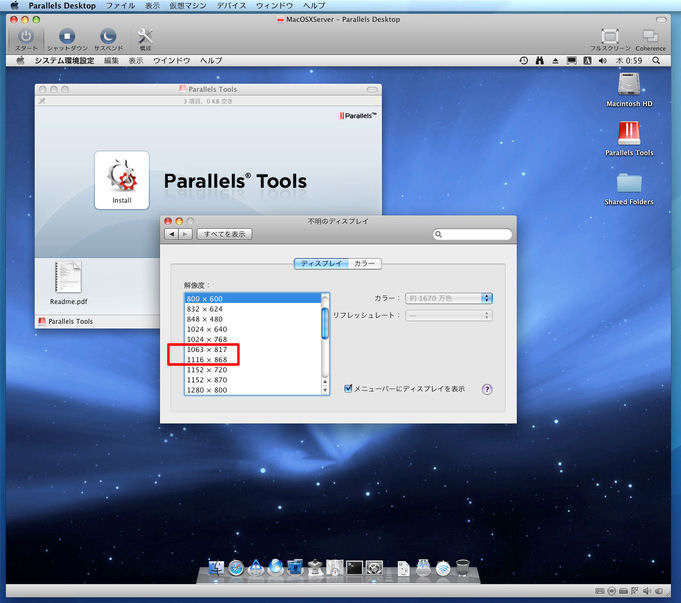Open the guest 編集 menu
This screenshot has width=681, height=603.
[111, 61]
